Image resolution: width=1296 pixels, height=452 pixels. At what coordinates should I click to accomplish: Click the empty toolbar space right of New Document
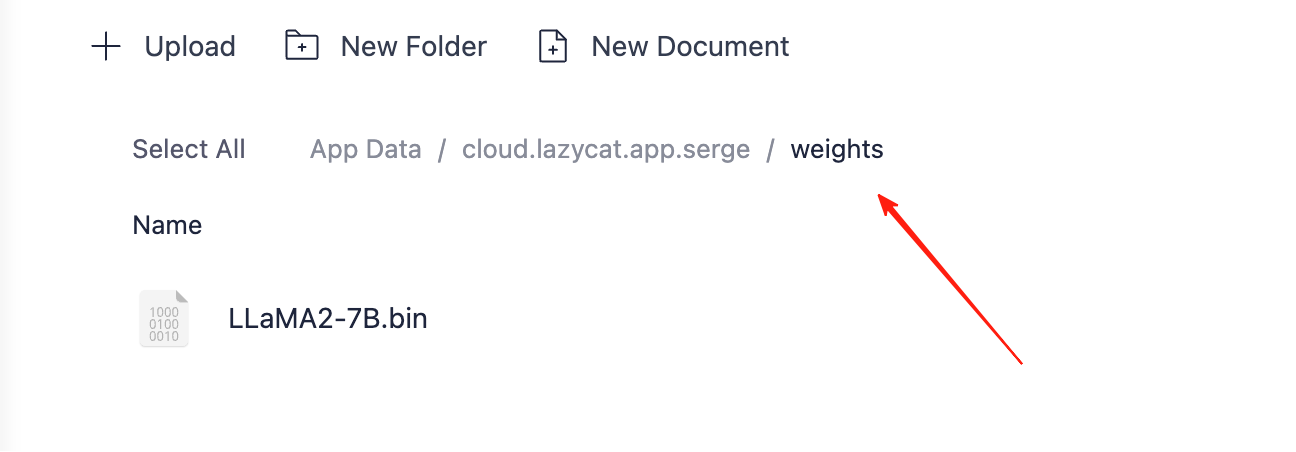(1040, 47)
